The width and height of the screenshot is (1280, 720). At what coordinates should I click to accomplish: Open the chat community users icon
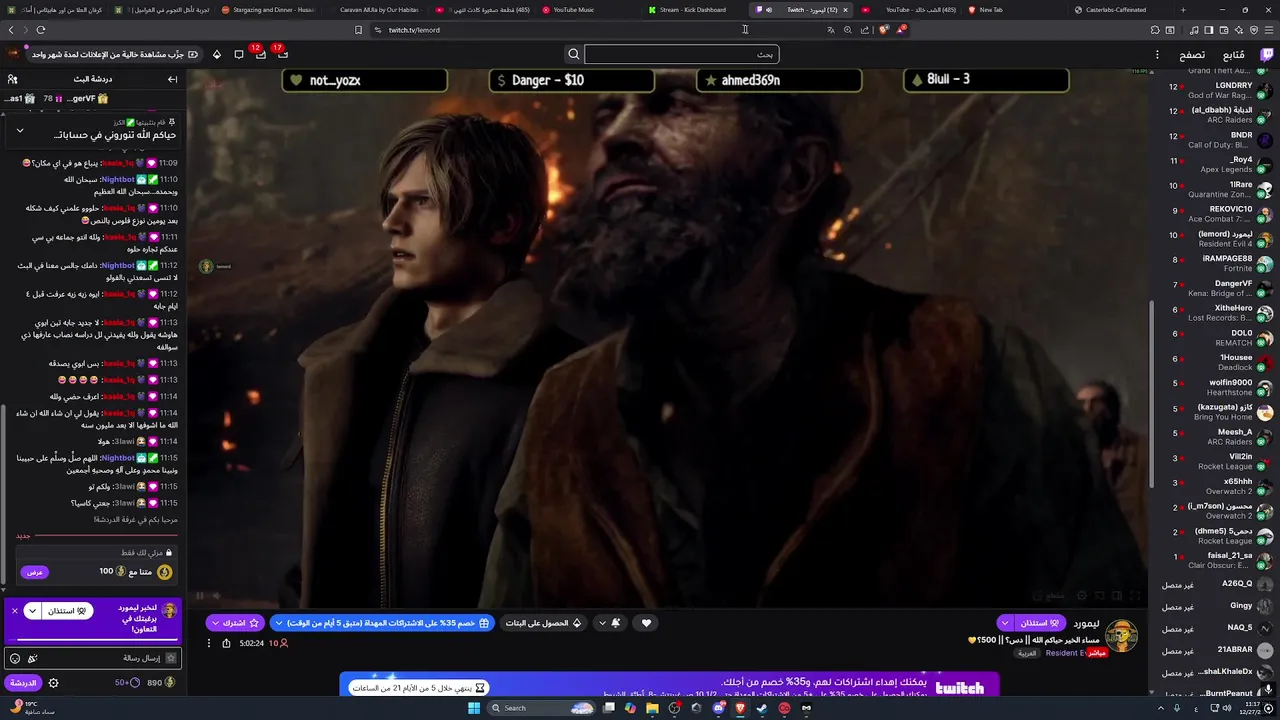13,79
